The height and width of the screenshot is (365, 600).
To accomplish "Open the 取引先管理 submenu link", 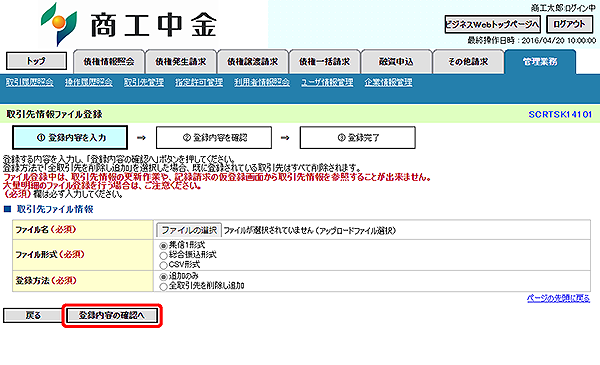I will tap(144, 82).
